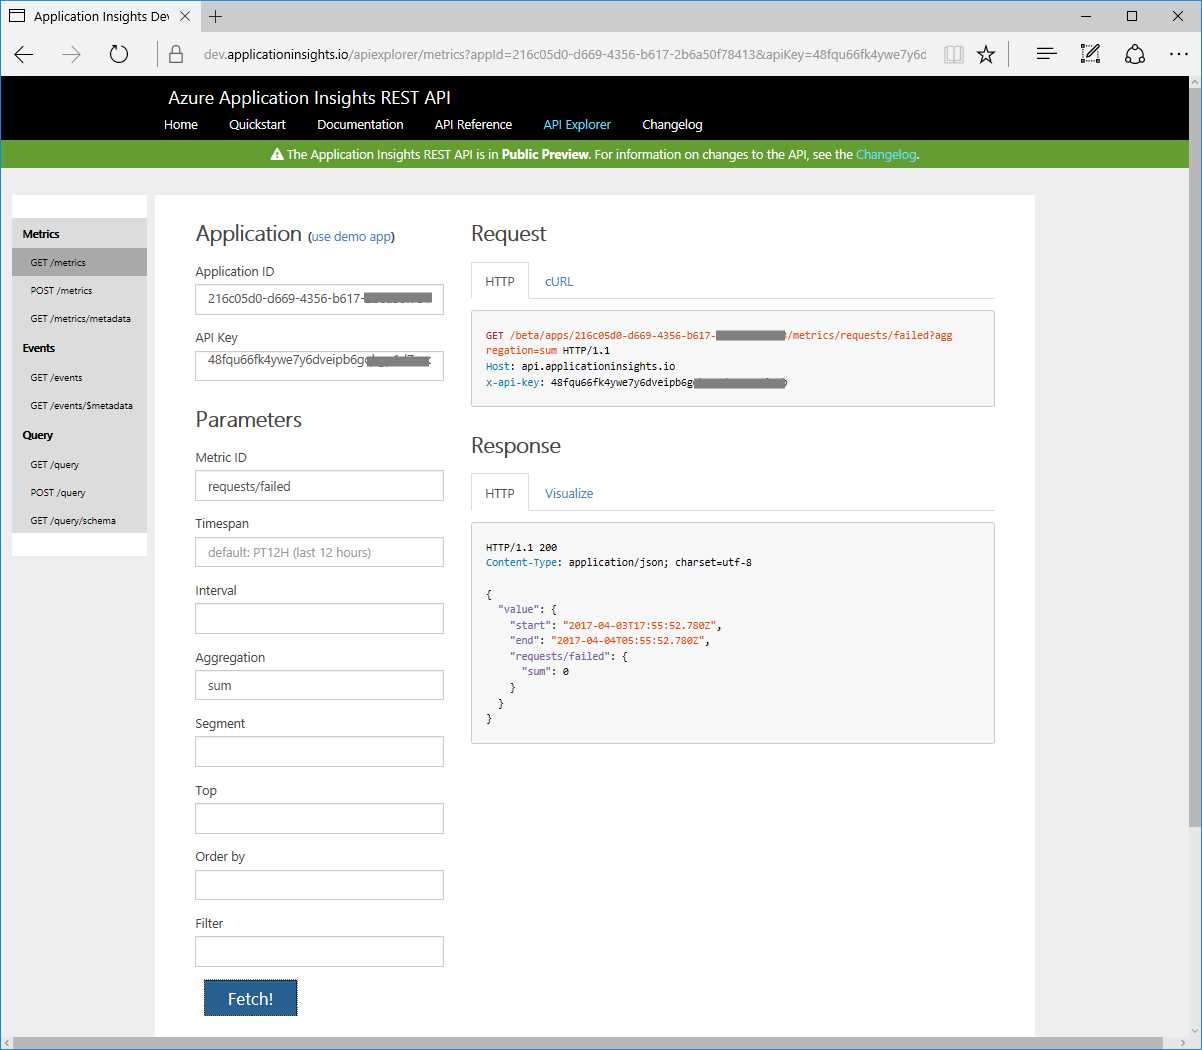Refresh the current page
Viewport: 1202px width, 1050px height.
coord(118,55)
